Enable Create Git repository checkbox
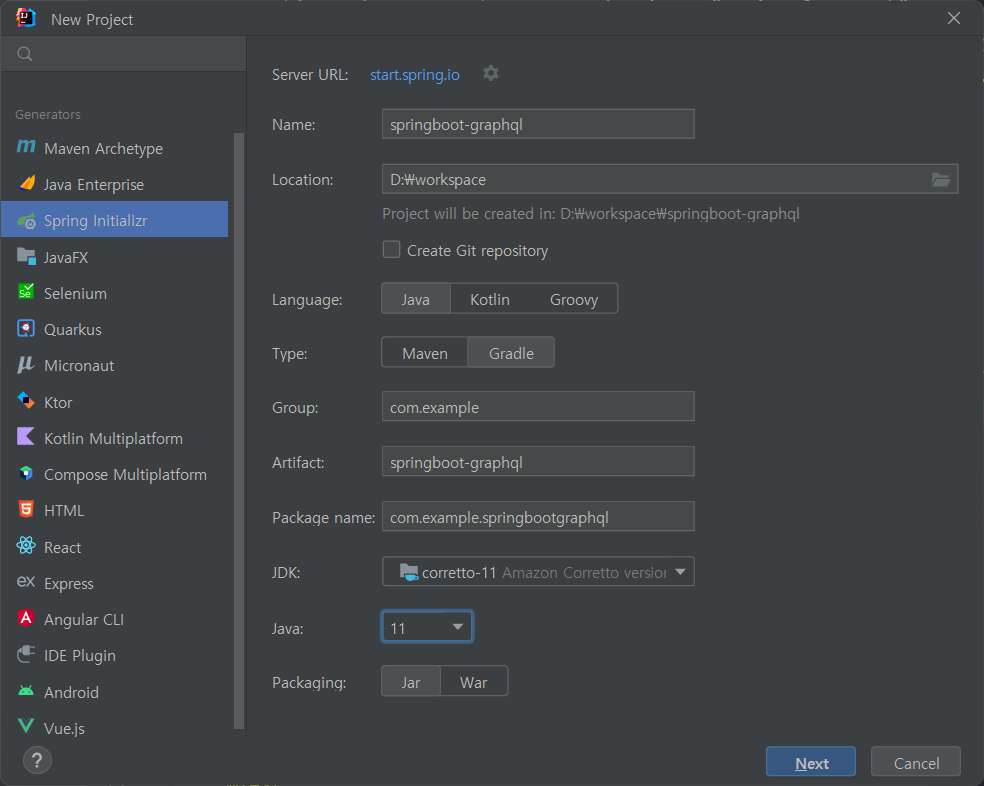 pos(392,250)
